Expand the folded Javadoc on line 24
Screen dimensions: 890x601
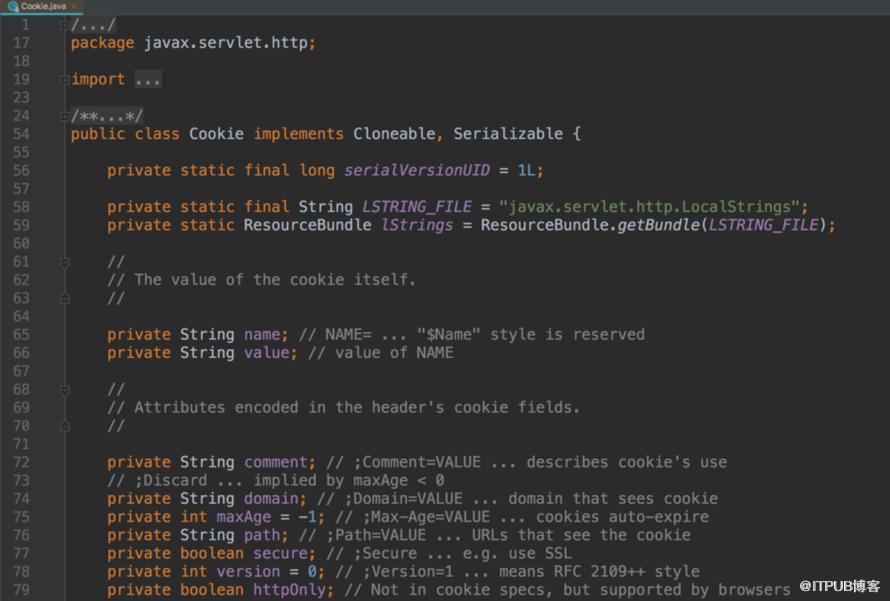pos(64,116)
